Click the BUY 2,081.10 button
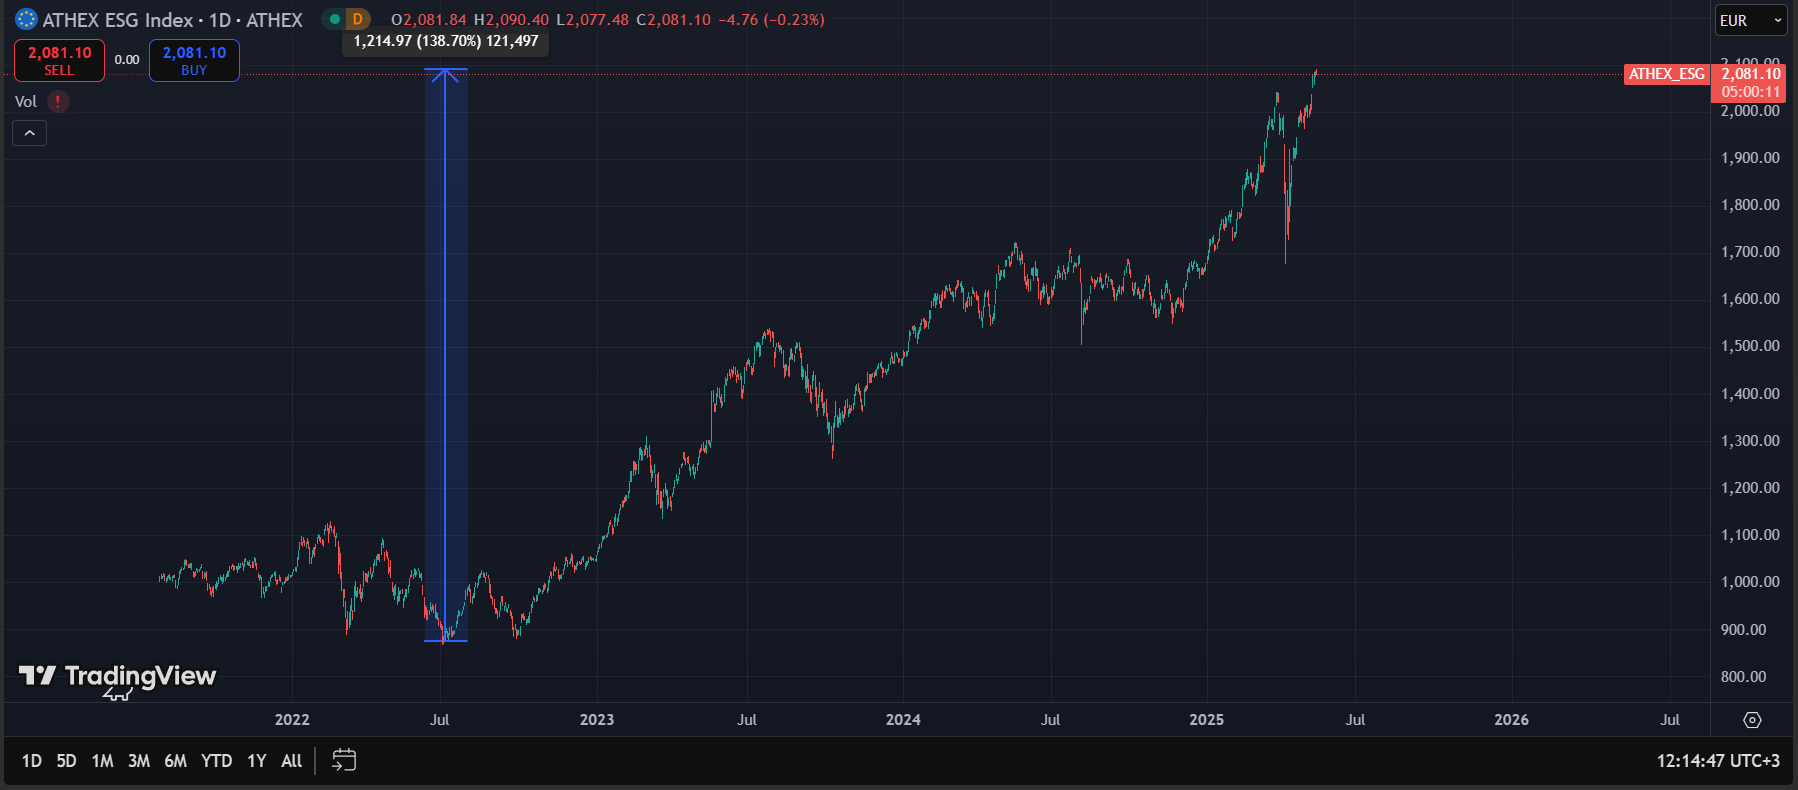 click(194, 60)
